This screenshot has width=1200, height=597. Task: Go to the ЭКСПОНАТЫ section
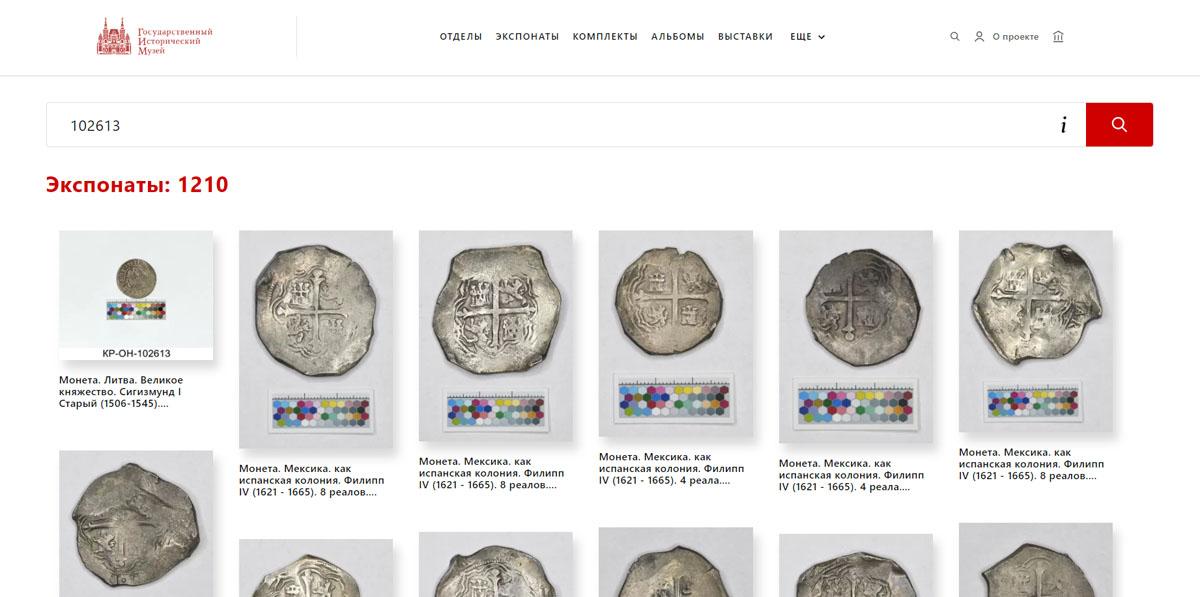527,37
